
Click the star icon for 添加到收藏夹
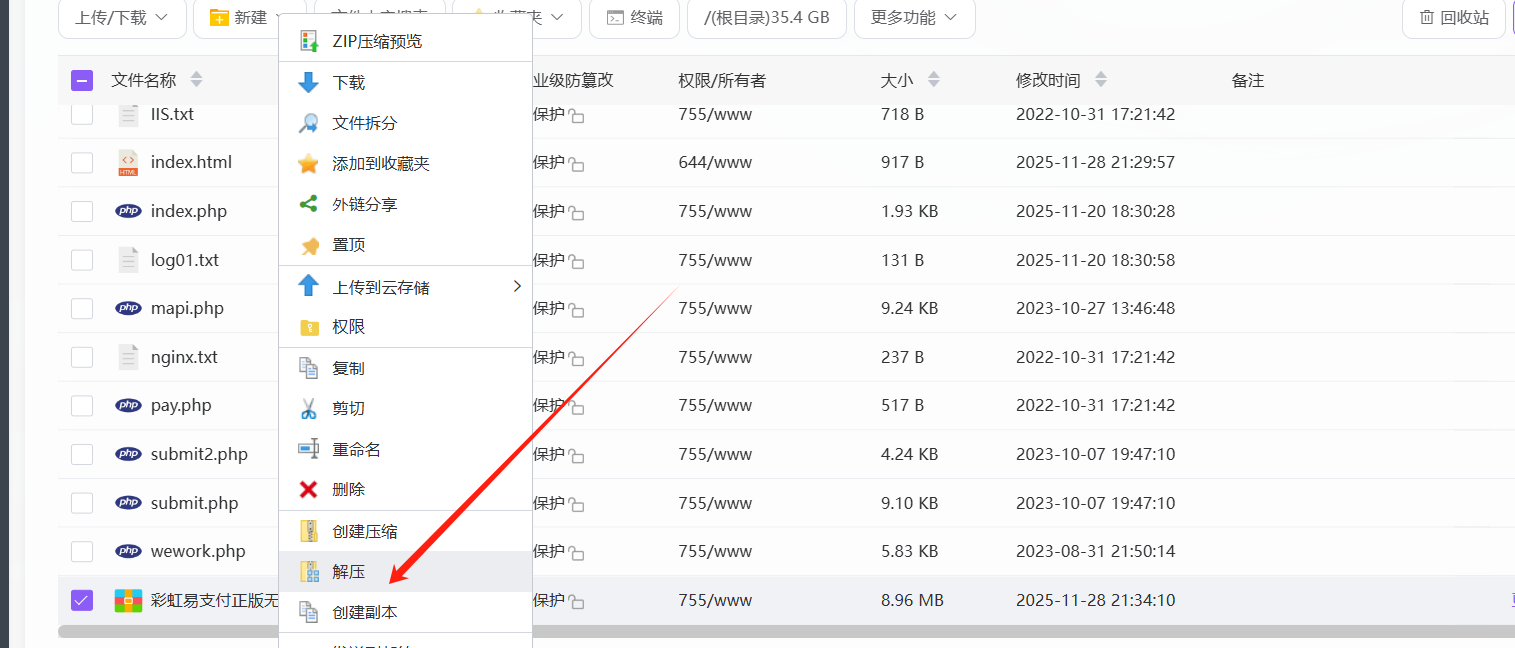point(309,164)
